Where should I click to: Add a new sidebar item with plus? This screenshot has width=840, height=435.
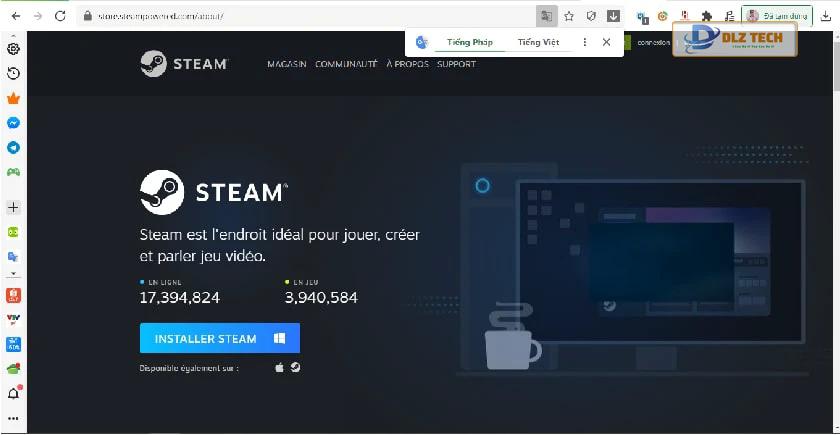(x=13, y=207)
